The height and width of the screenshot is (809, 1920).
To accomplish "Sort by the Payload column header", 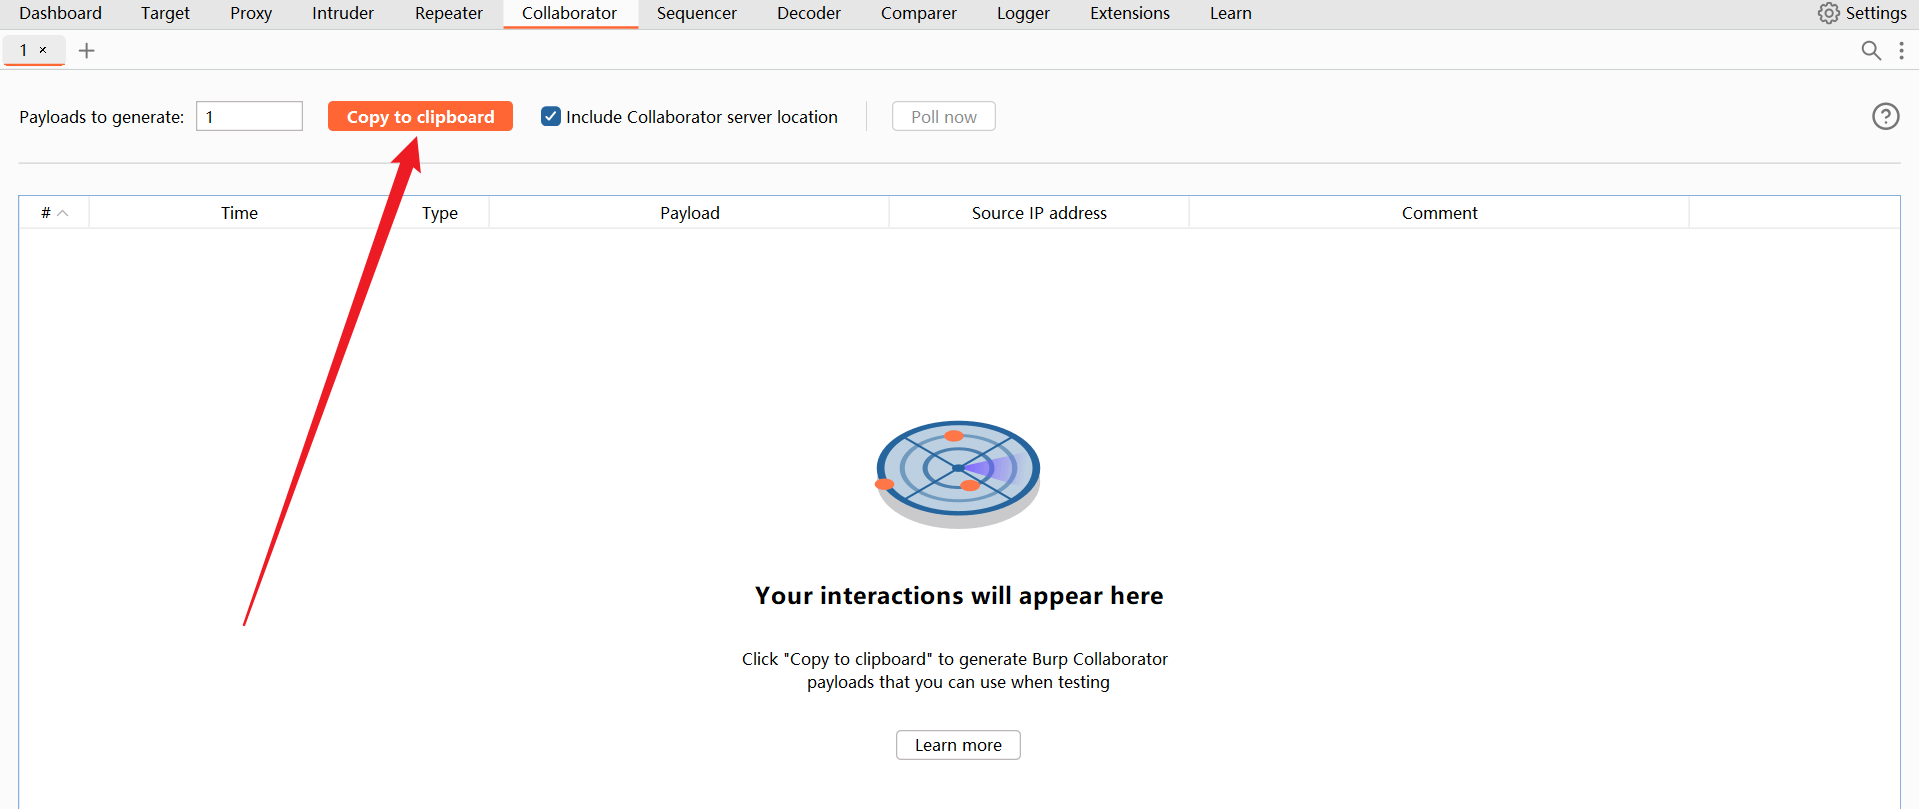I will click(690, 213).
